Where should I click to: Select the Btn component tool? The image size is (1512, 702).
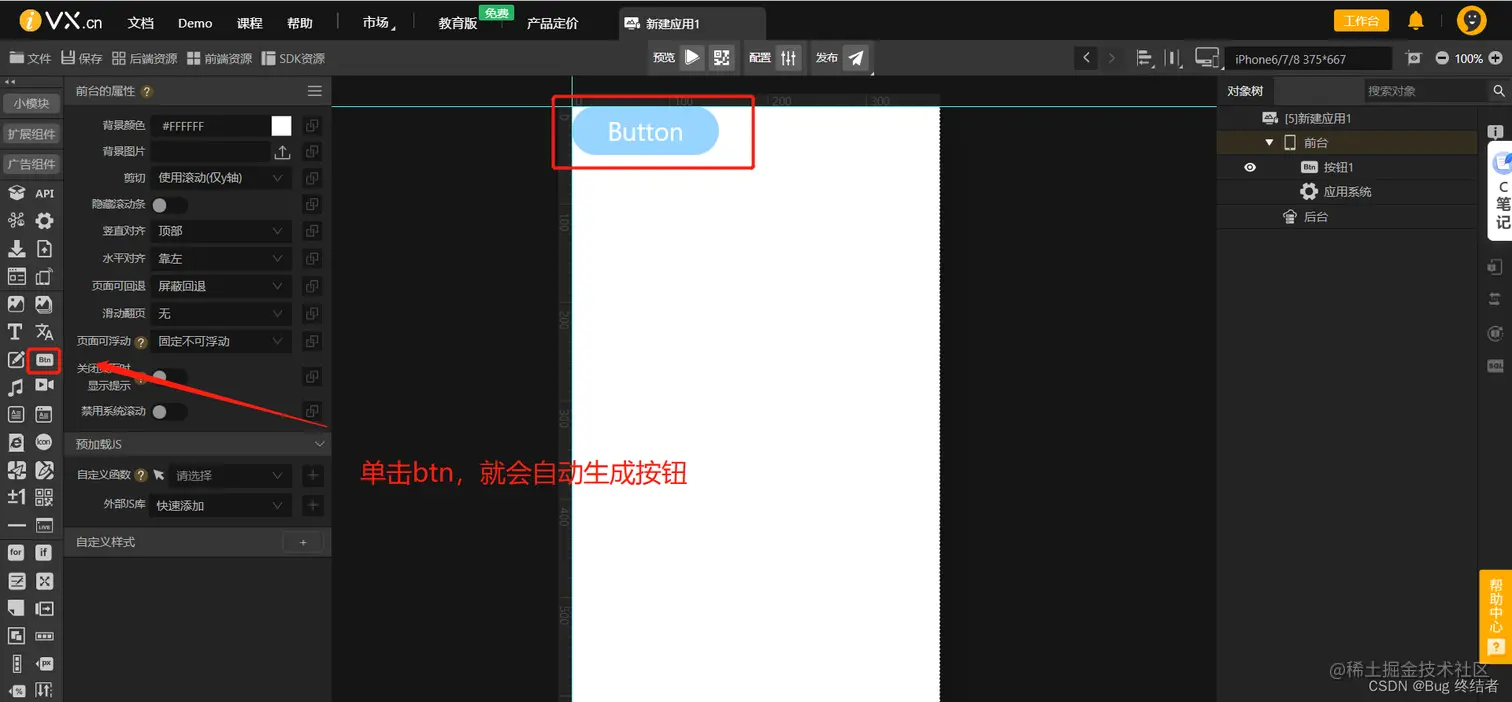pos(43,359)
